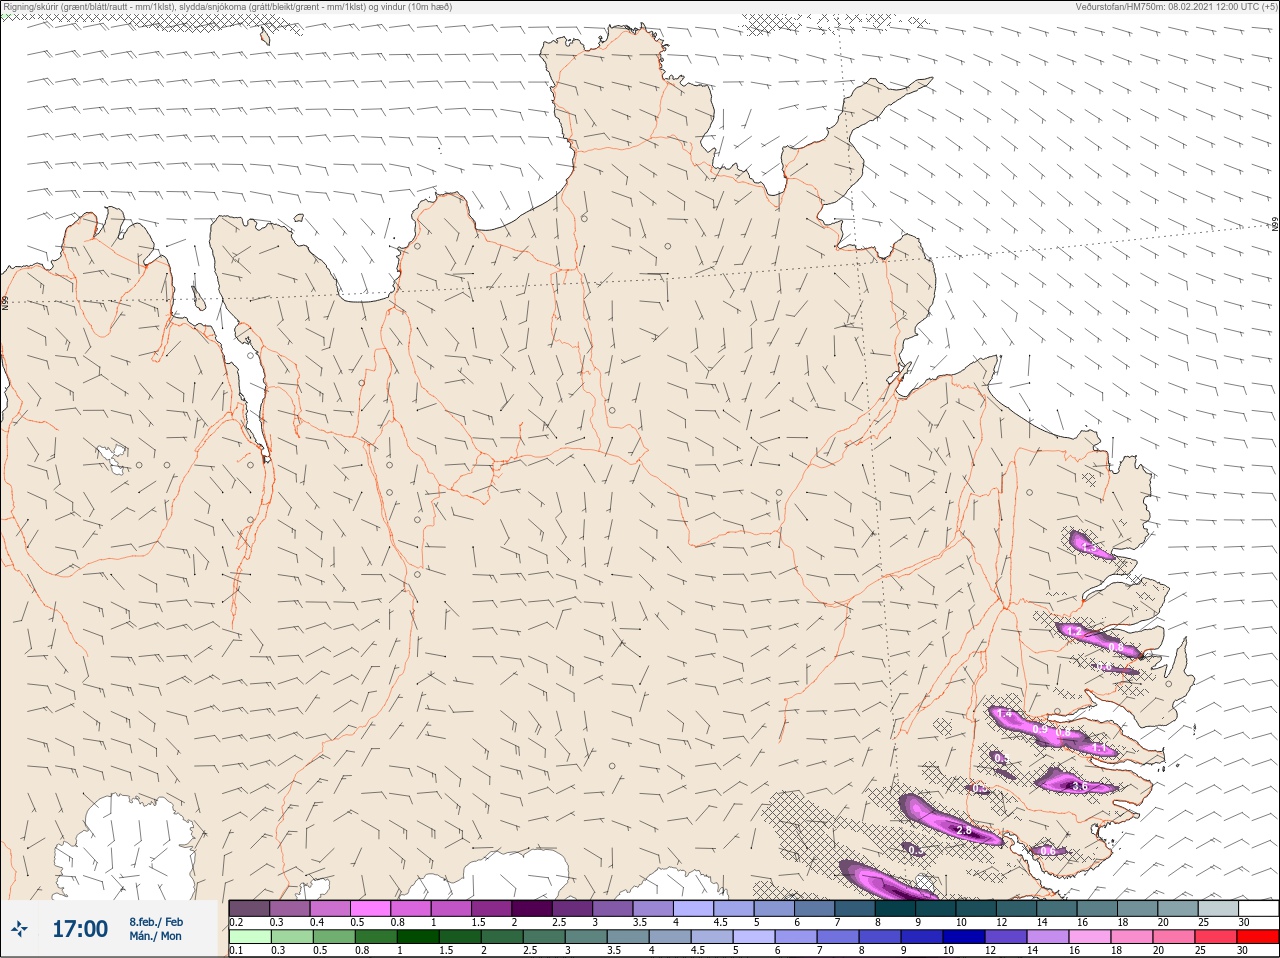Screen dimensions: 1280x958
Task: Click the map title starting 'Rigning/skúrir'
Action: 228,6
